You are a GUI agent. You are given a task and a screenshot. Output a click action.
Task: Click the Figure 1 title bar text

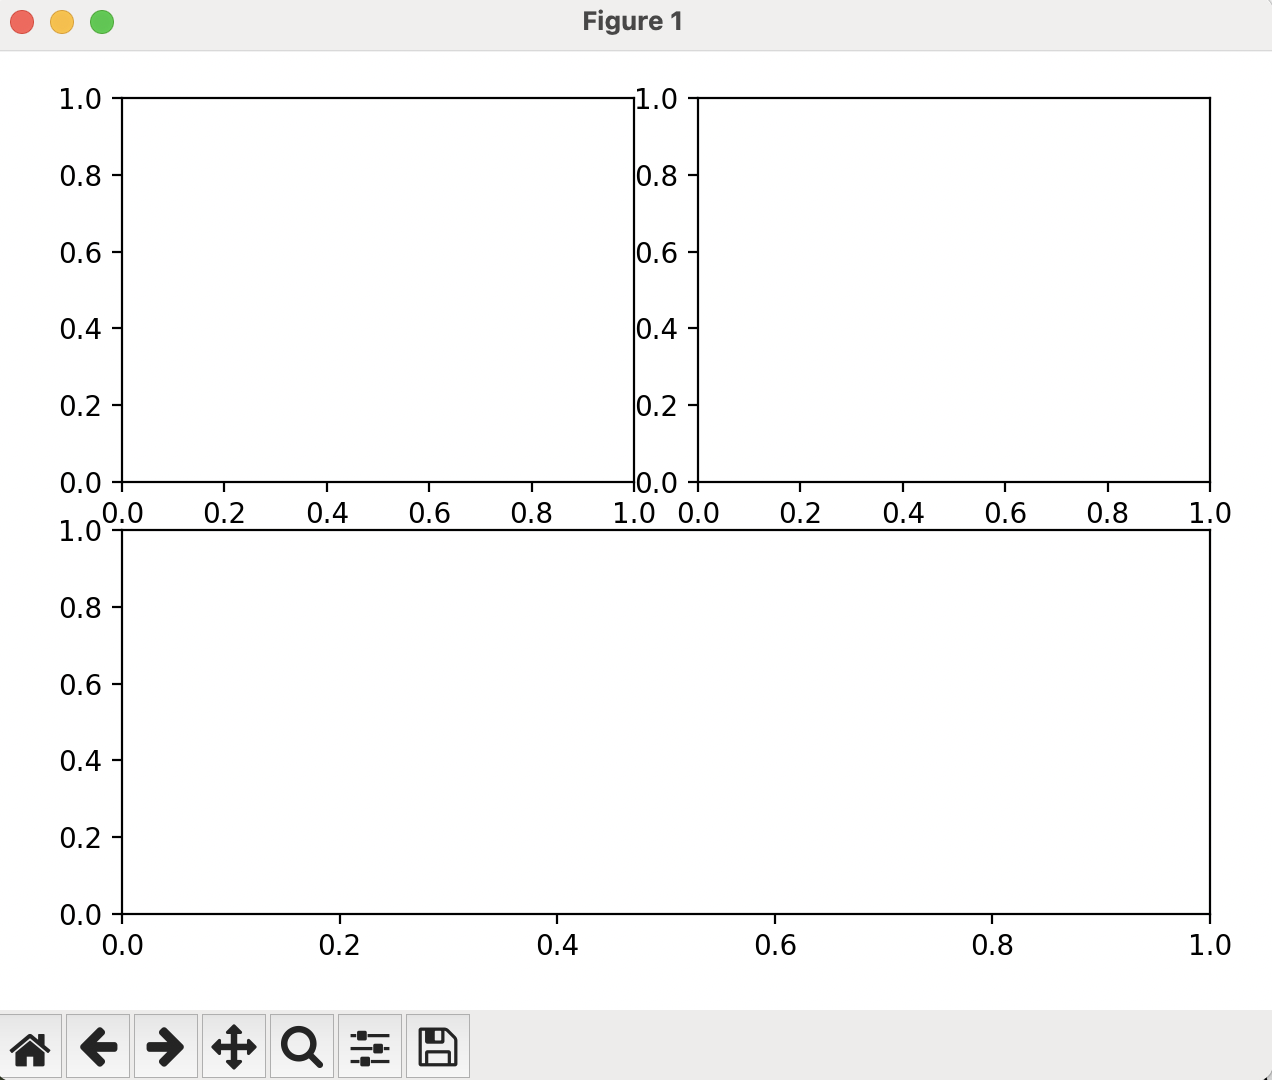pyautogui.click(x=632, y=21)
